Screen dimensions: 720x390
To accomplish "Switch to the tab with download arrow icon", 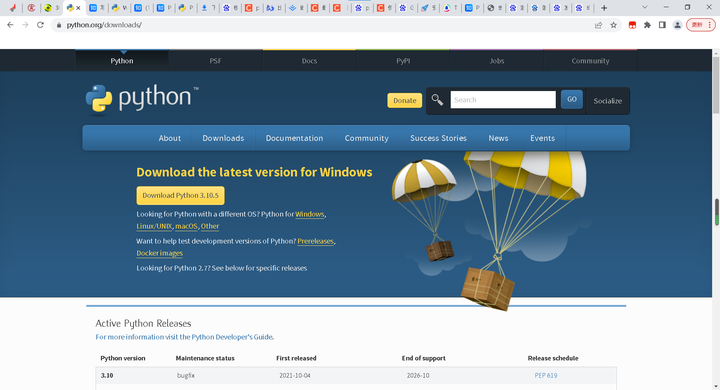I will pyautogui.click(x=204, y=8).
